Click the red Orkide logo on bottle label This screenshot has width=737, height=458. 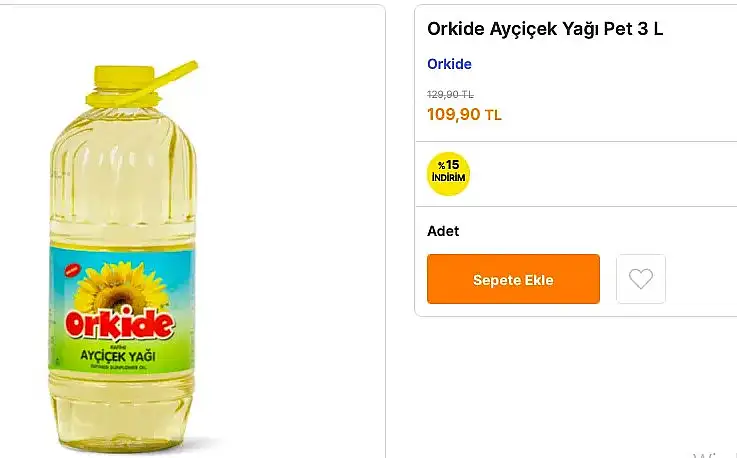(120, 323)
